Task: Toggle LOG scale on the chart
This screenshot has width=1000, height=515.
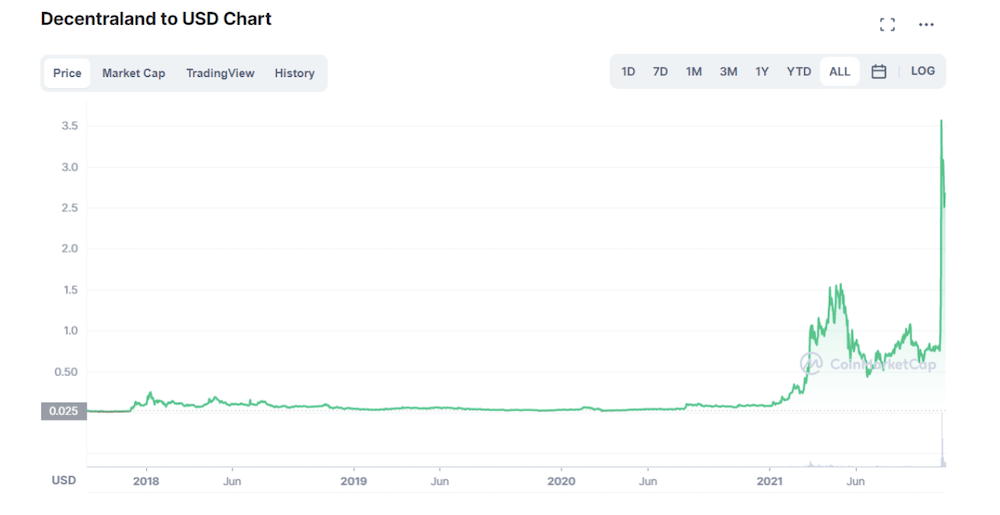Action: click(x=923, y=71)
